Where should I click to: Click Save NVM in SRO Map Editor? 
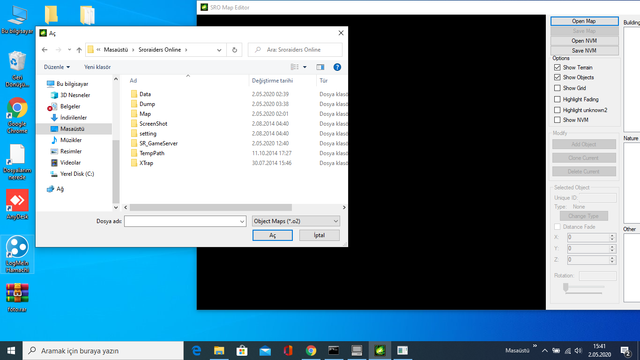584,51
